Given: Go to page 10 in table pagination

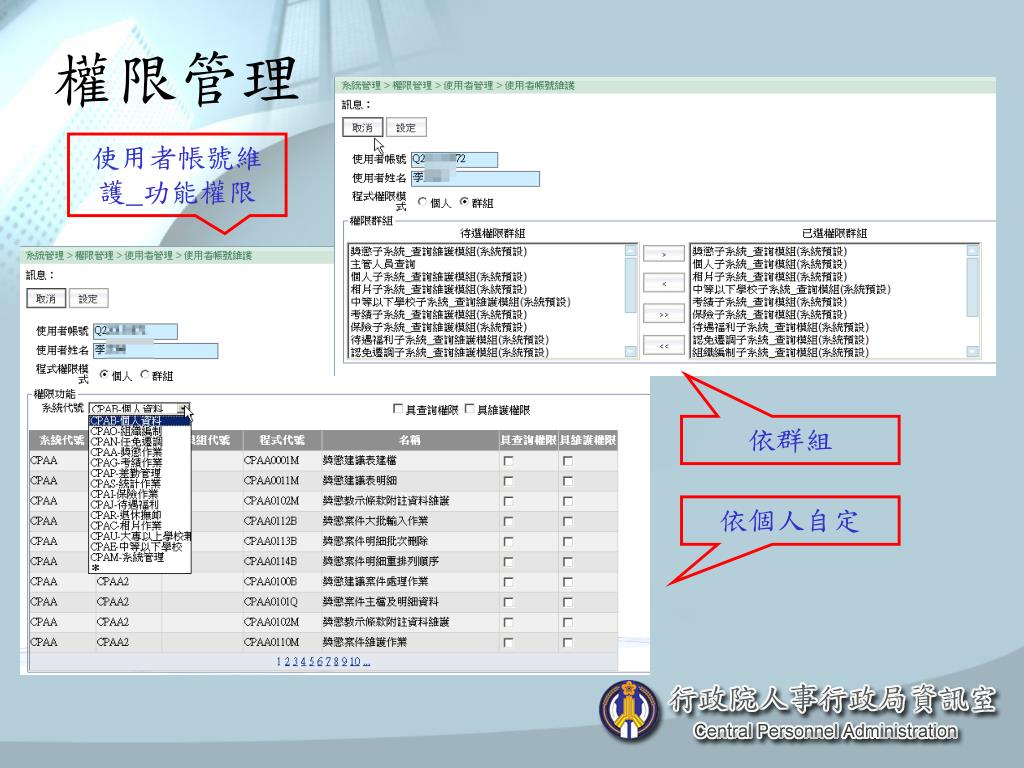Looking at the screenshot, I should click(355, 662).
